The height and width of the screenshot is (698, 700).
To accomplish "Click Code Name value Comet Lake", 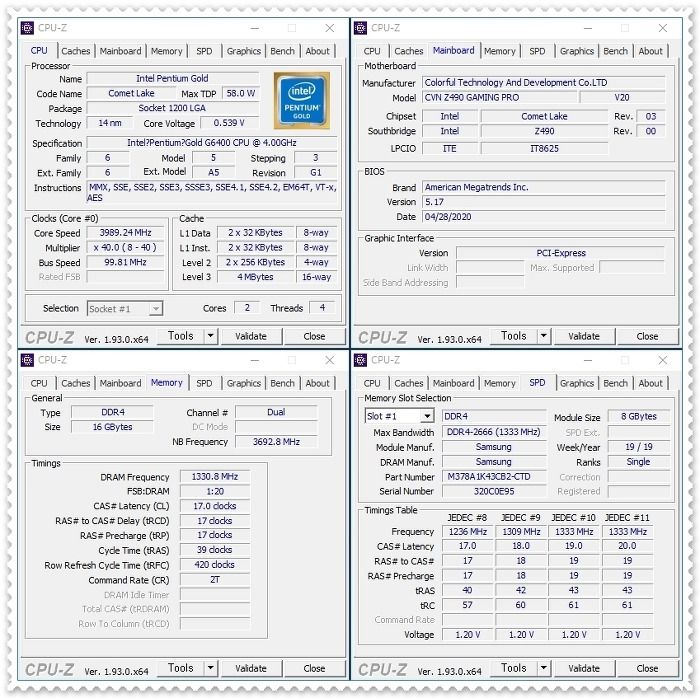I will [131, 93].
